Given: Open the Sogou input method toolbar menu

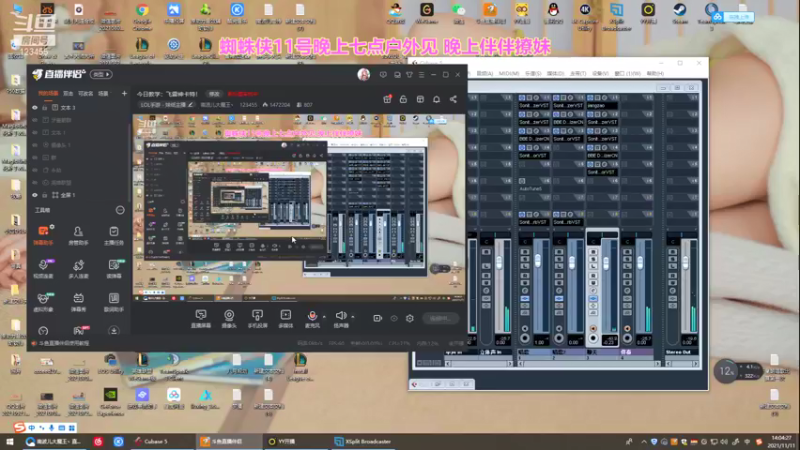Looking at the screenshot, I should click(x=19, y=428).
